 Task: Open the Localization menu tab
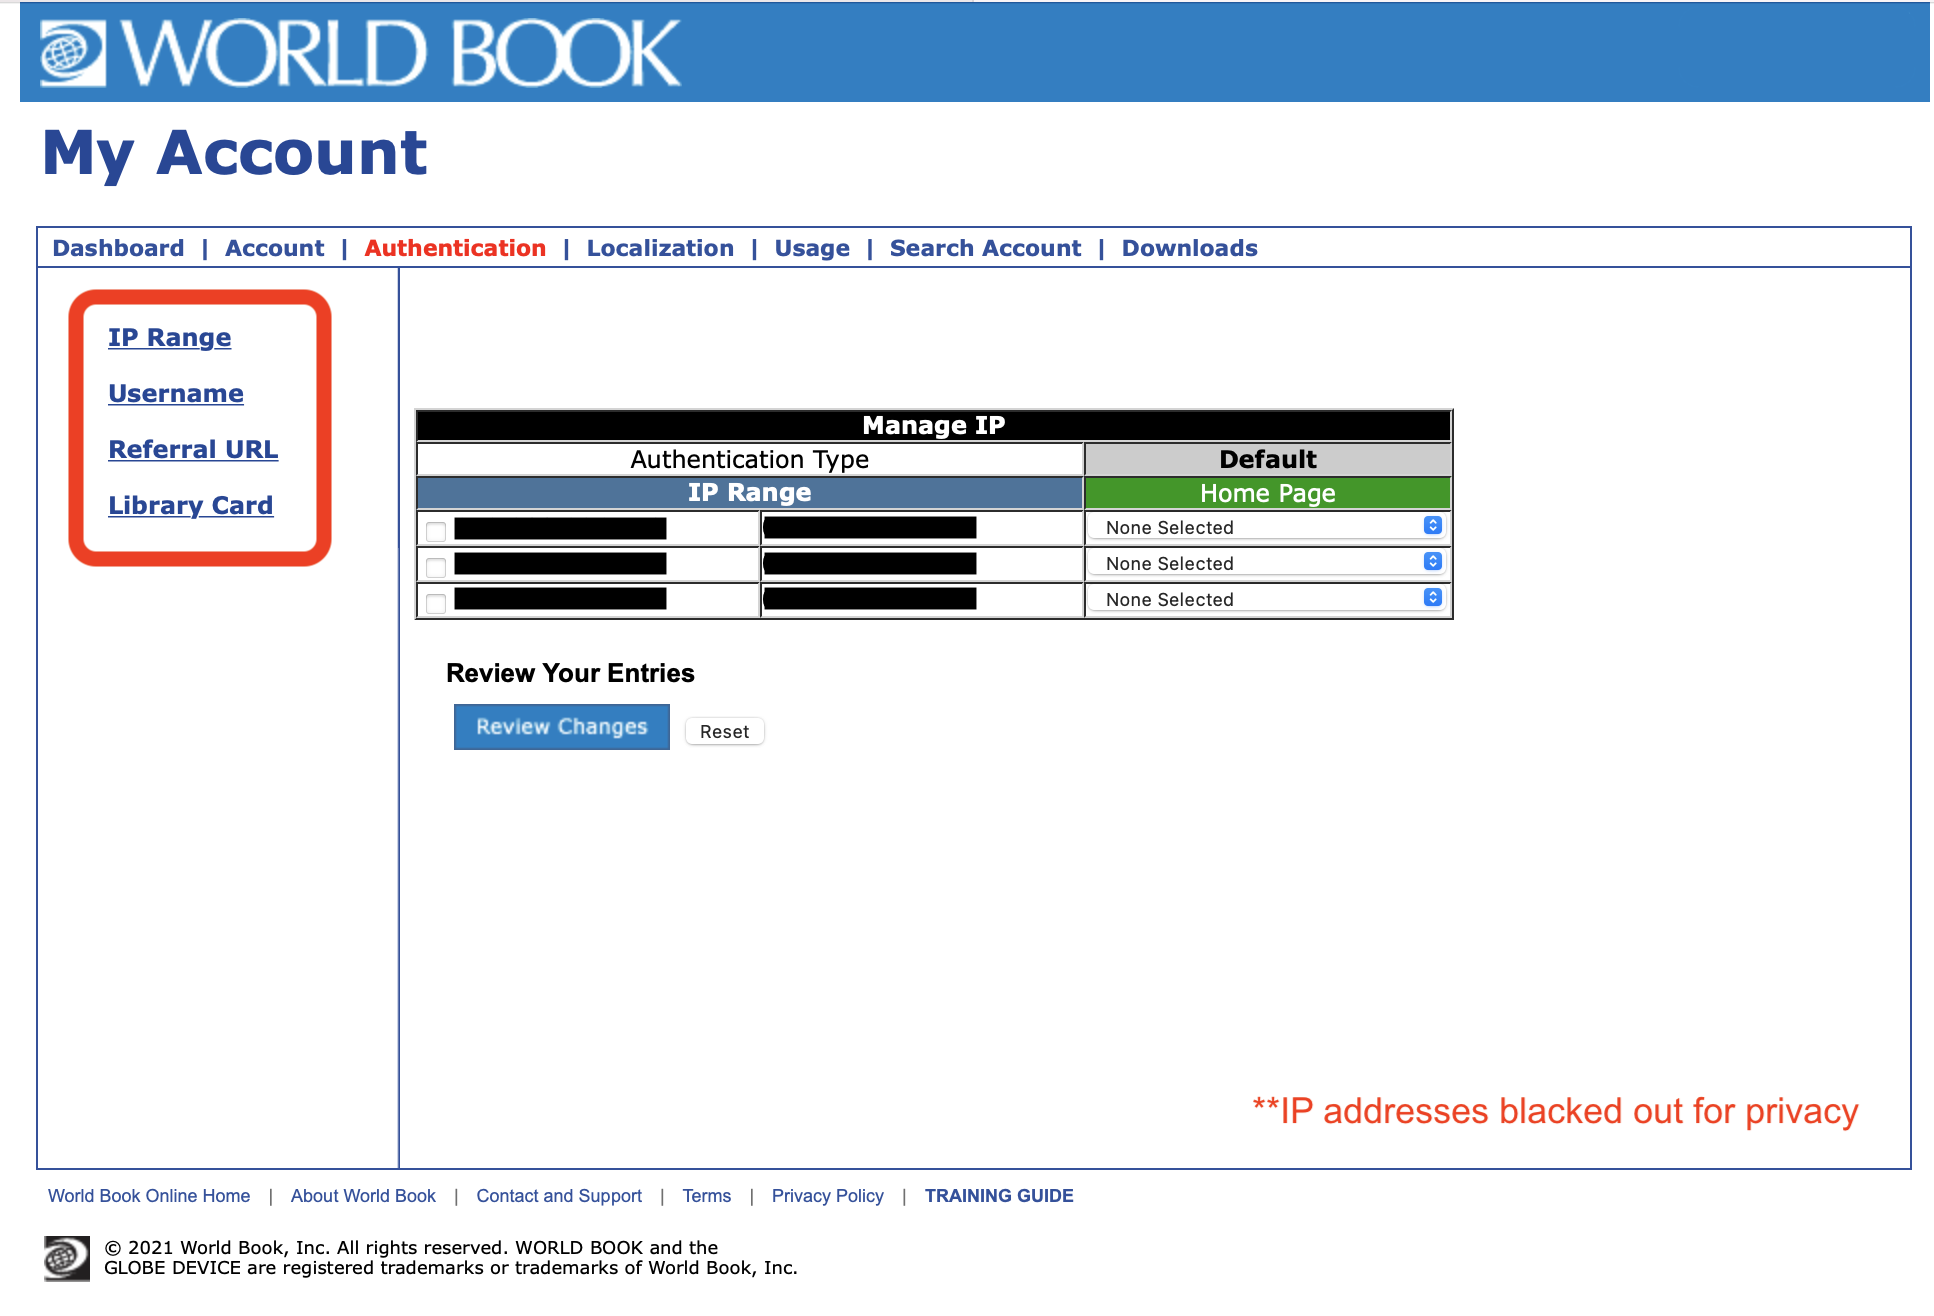pyautogui.click(x=659, y=247)
